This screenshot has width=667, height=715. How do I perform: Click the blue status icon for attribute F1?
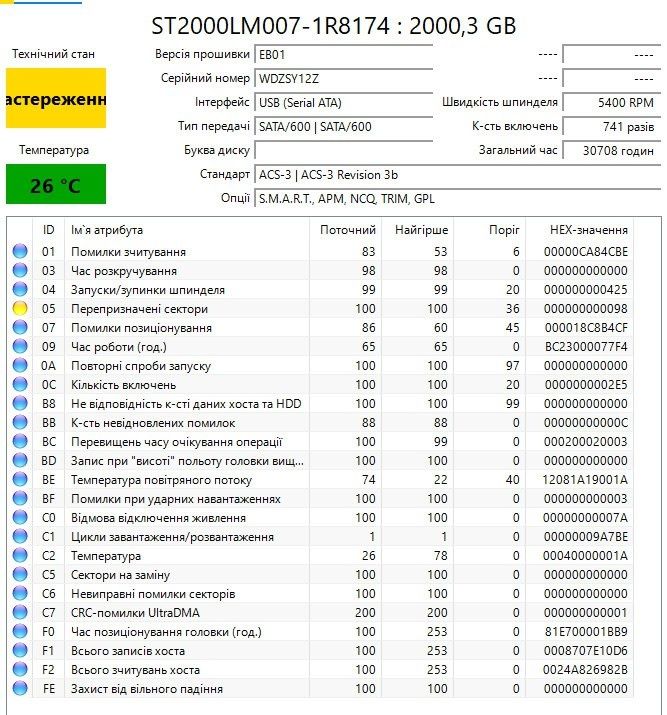pyautogui.click(x=20, y=651)
